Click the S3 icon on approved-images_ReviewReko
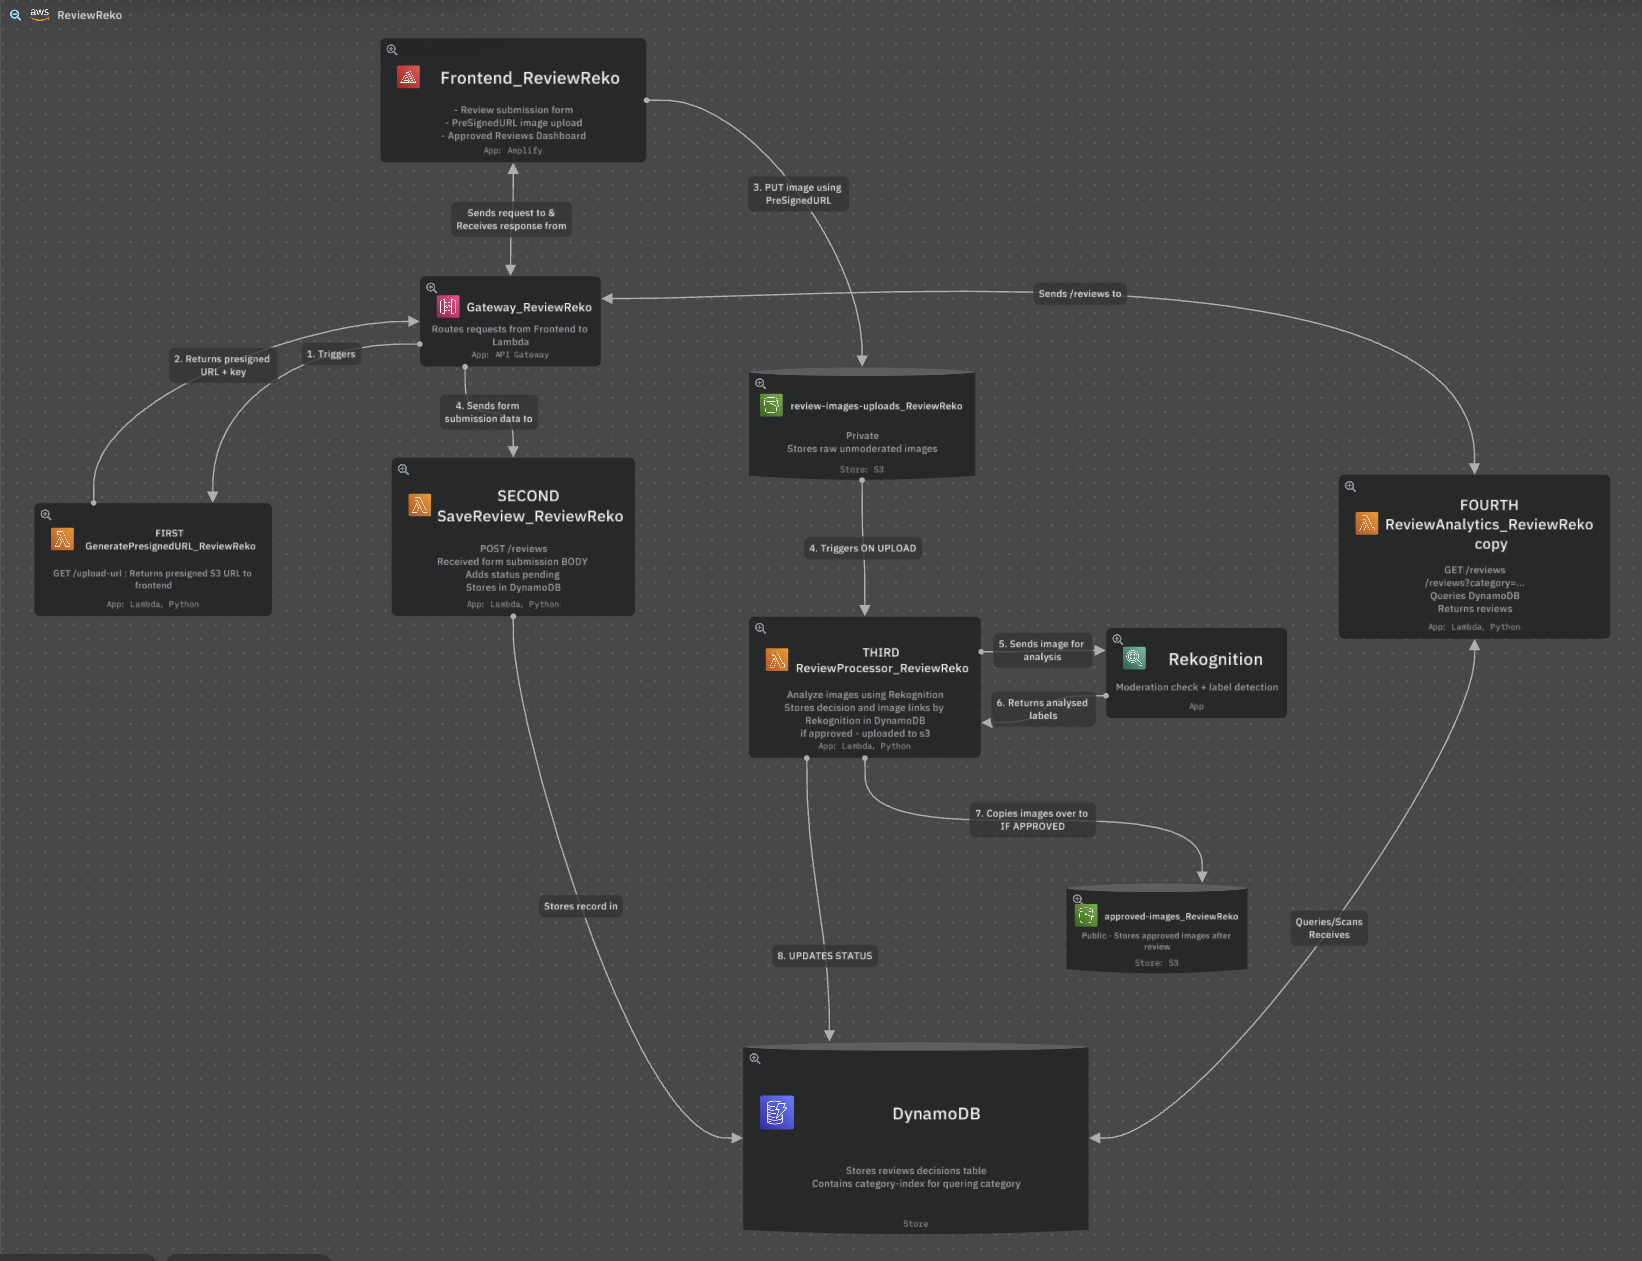The height and width of the screenshot is (1261, 1642). tap(1087, 915)
